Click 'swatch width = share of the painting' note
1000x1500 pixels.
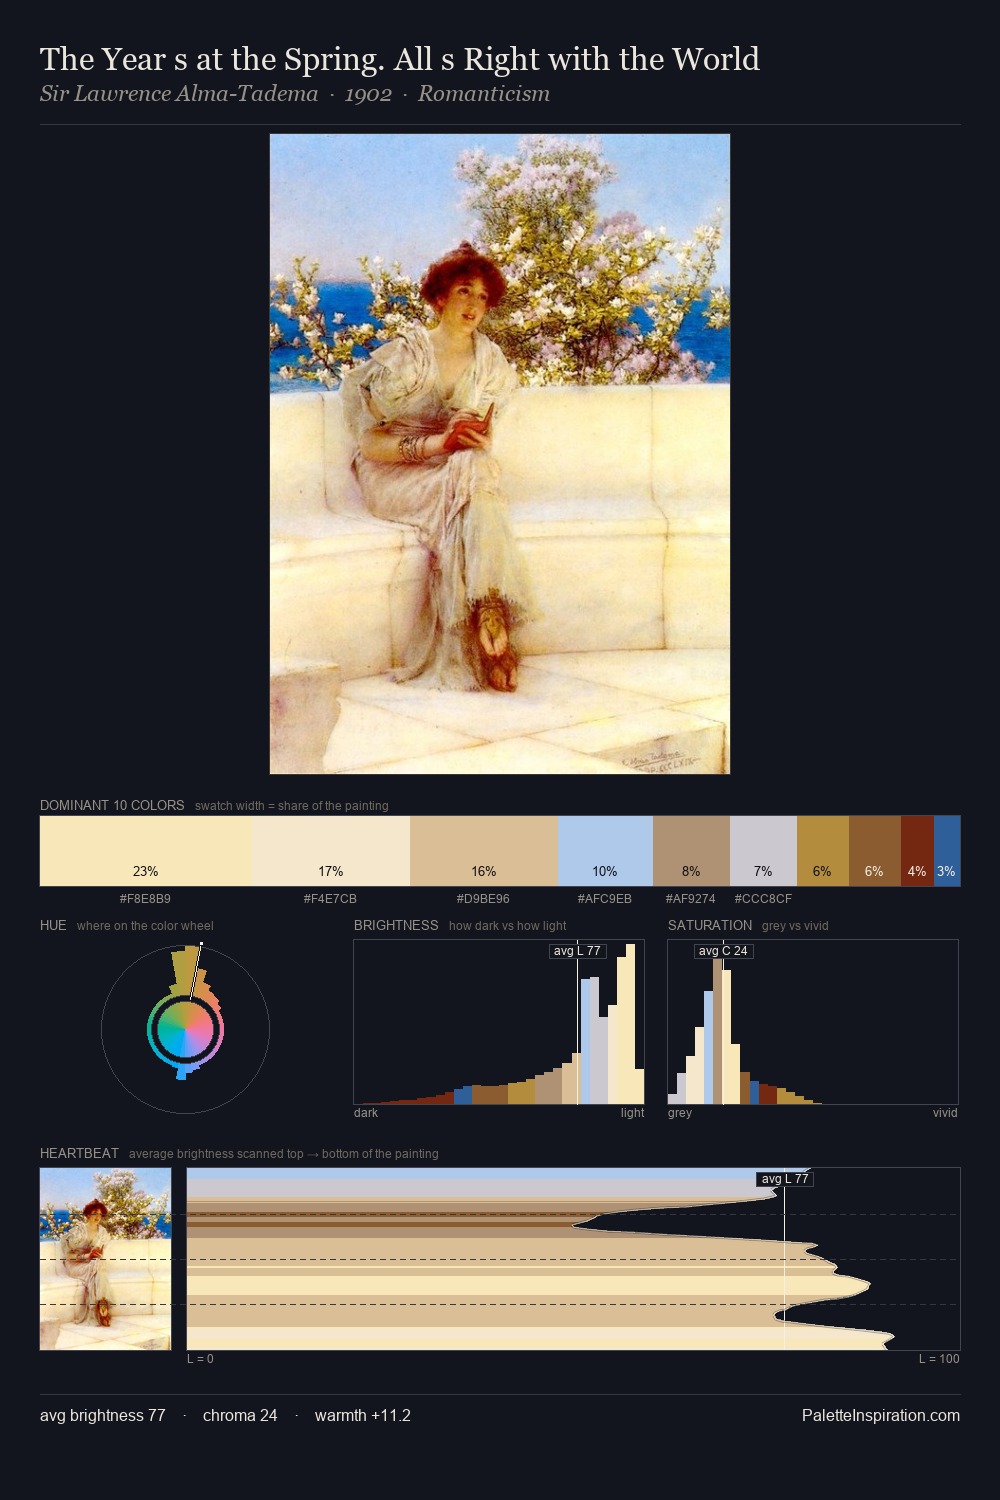(292, 806)
